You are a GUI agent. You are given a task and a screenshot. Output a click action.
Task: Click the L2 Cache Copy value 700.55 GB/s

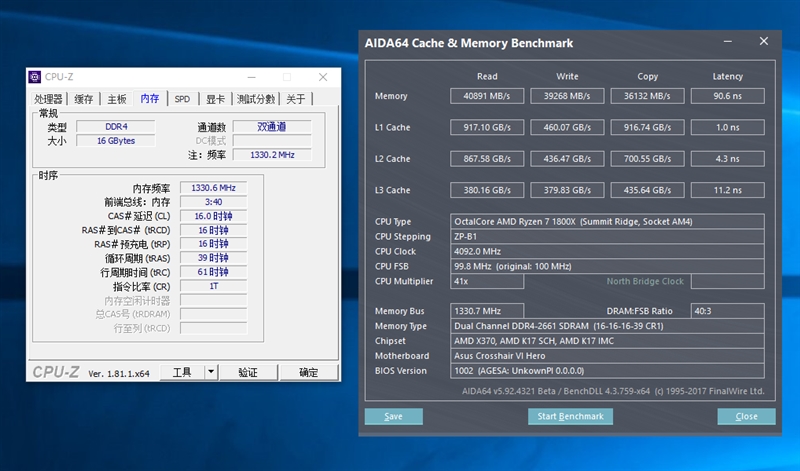pos(647,159)
